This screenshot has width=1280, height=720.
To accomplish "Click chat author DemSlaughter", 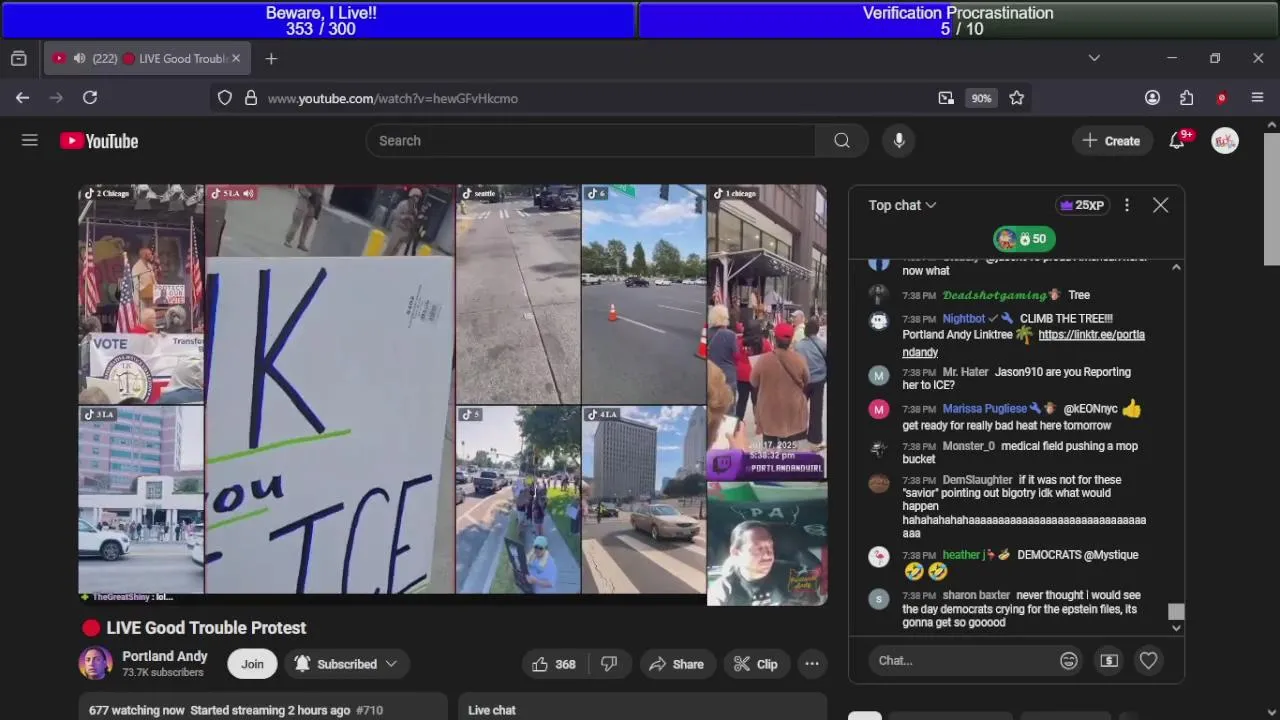I will tap(977, 480).
